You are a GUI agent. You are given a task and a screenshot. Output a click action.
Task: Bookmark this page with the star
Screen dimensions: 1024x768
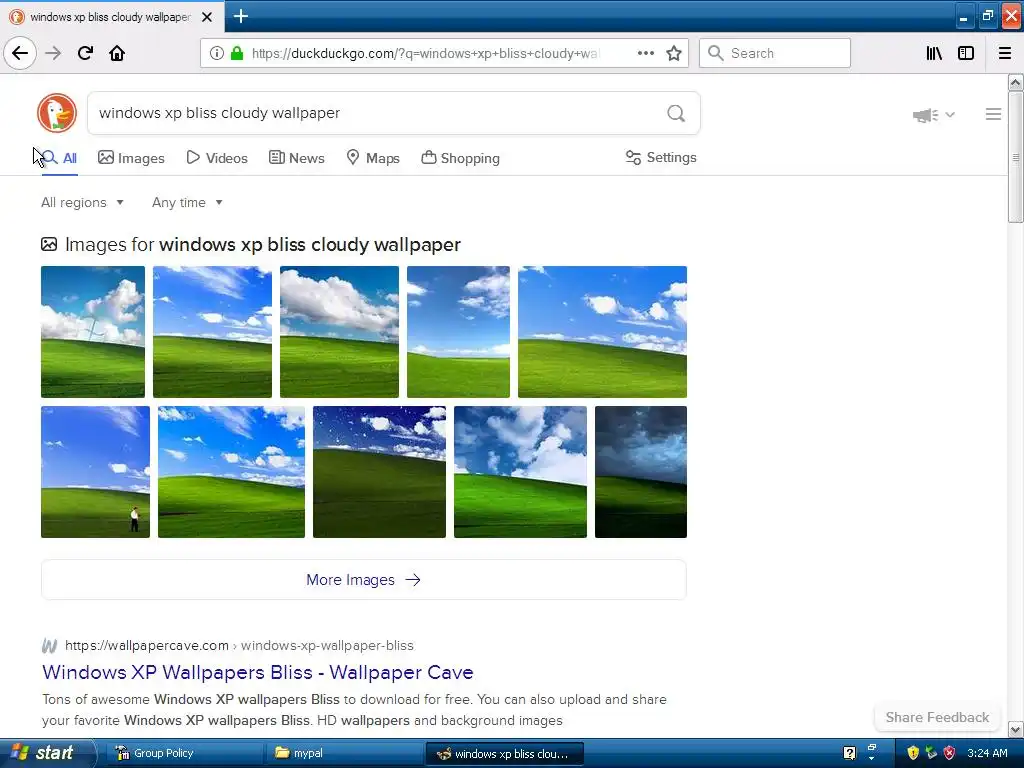[674, 53]
